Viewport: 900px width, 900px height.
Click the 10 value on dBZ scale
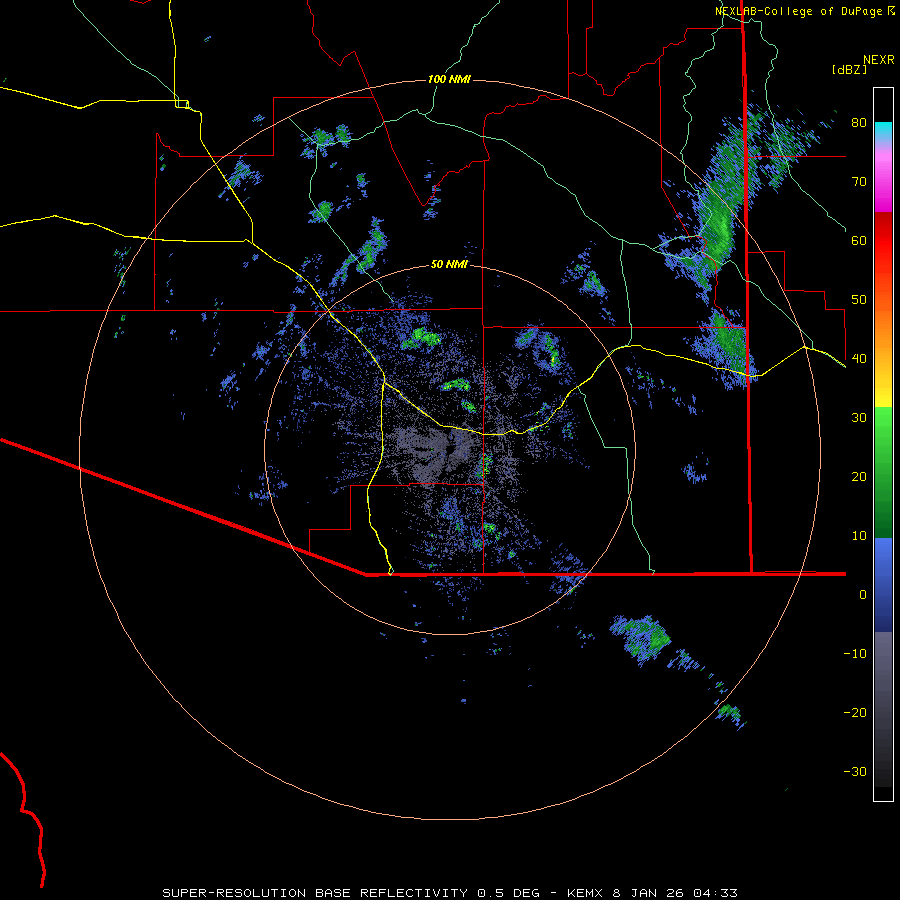tap(859, 536)
